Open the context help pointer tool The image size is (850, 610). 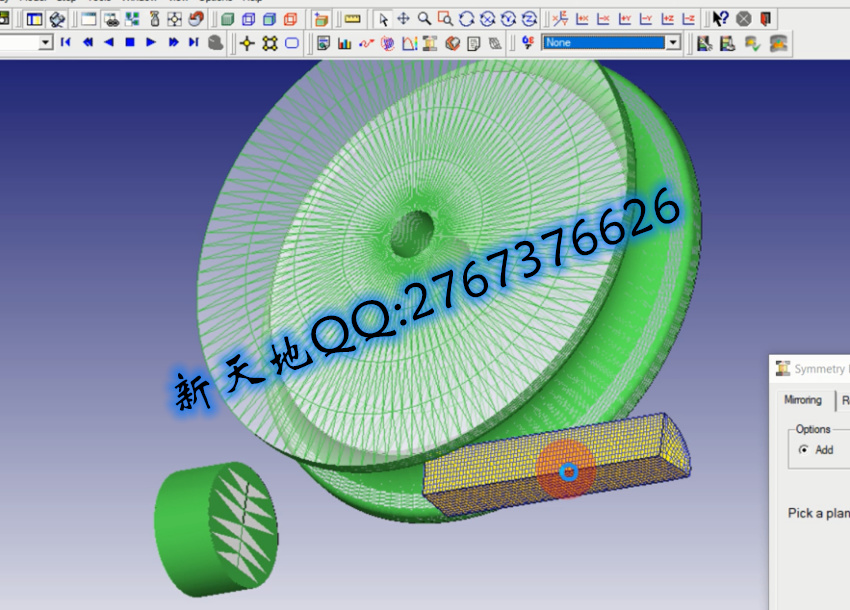(721, 19)
